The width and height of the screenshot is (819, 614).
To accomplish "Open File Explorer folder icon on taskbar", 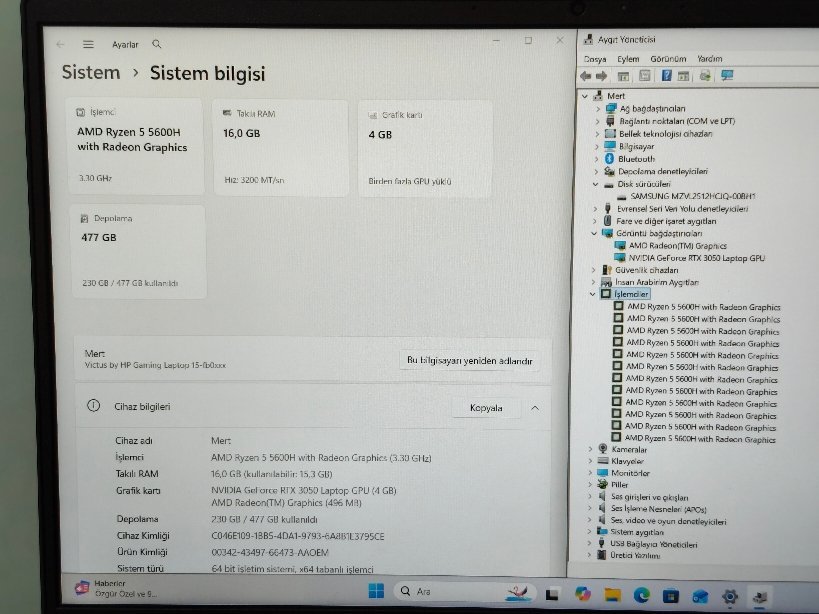I will click(612, 594).
